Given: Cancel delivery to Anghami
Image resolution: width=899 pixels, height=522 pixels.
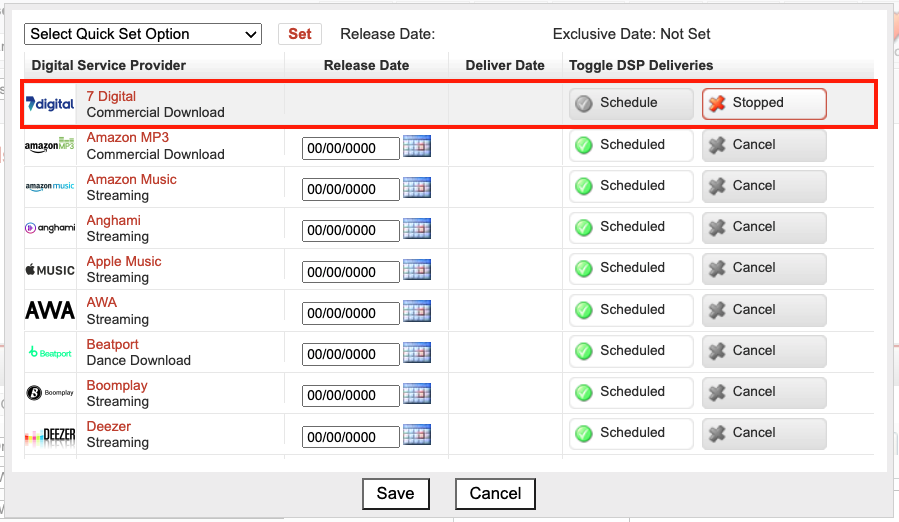Looking at the screenshot, I should (764, 227).
